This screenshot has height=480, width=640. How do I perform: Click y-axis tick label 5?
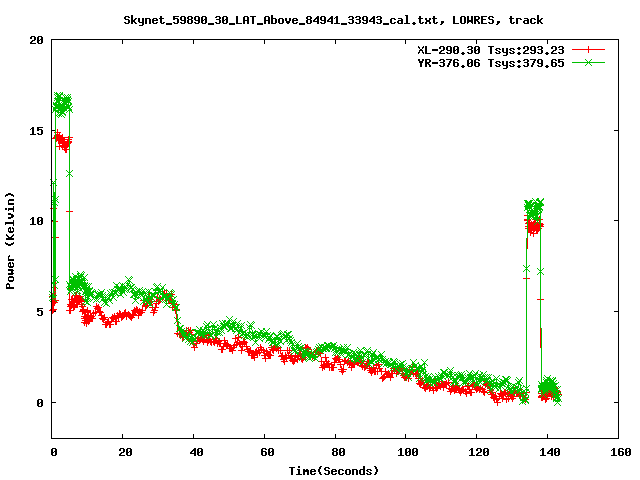40,312
